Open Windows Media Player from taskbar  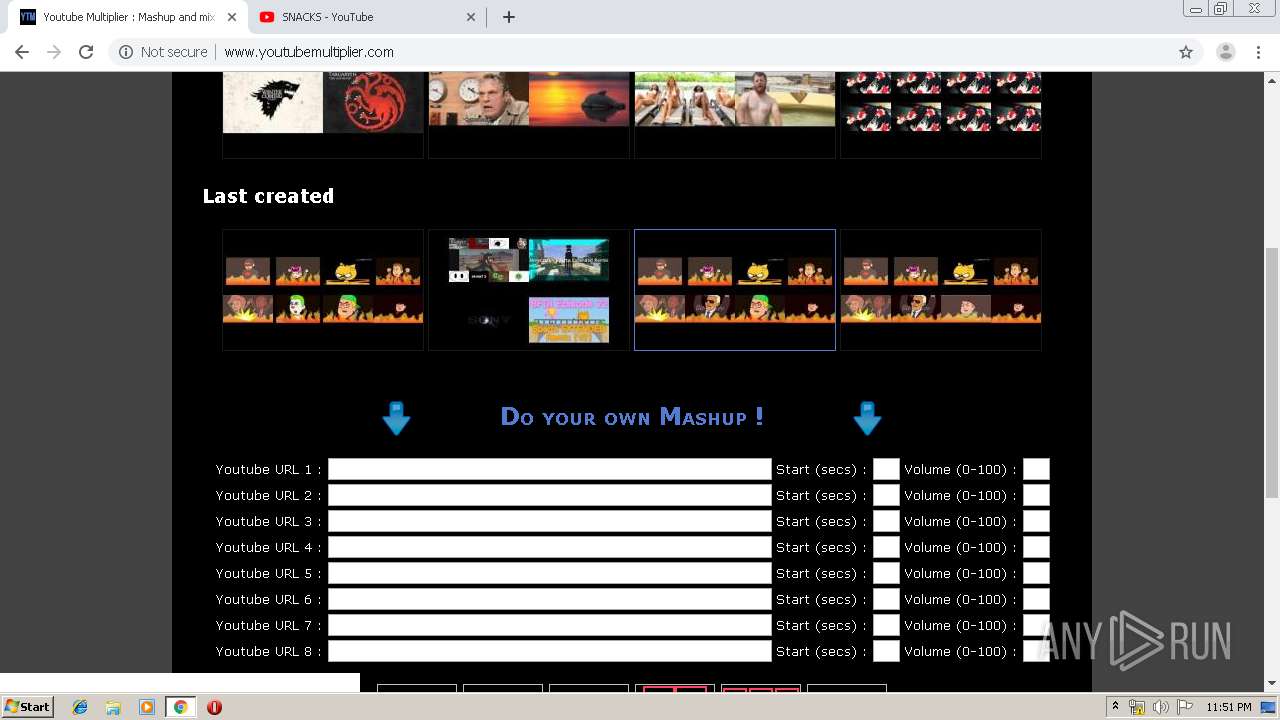pos(147,707)
